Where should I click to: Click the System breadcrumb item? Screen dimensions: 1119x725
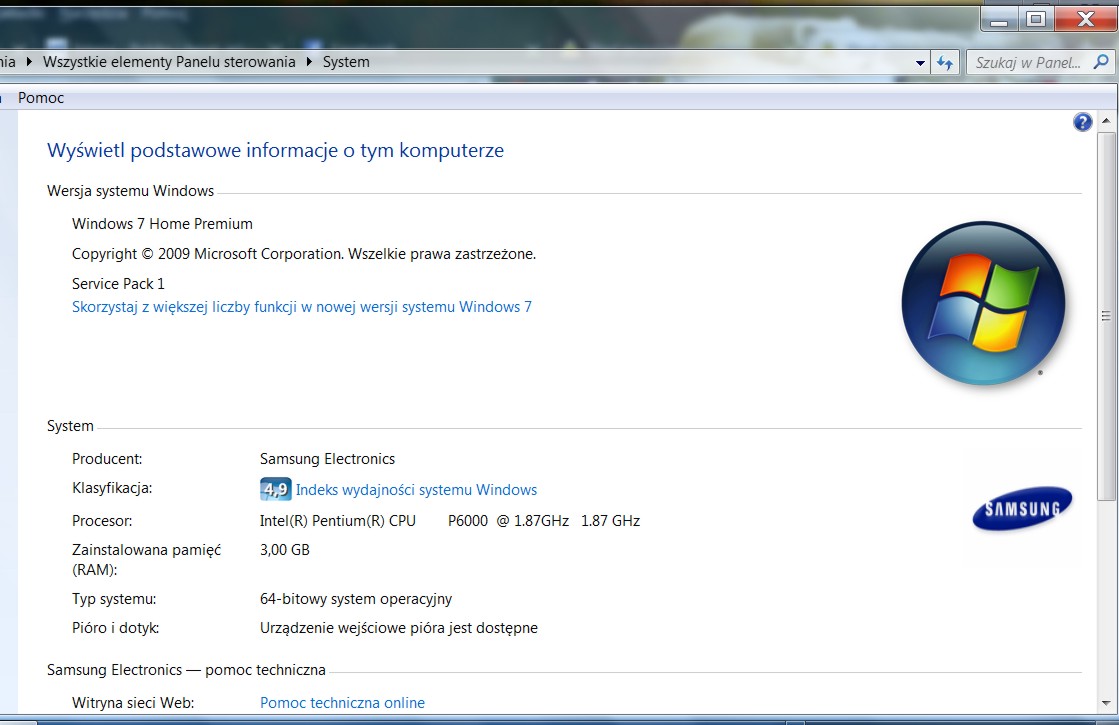[346, 62]
